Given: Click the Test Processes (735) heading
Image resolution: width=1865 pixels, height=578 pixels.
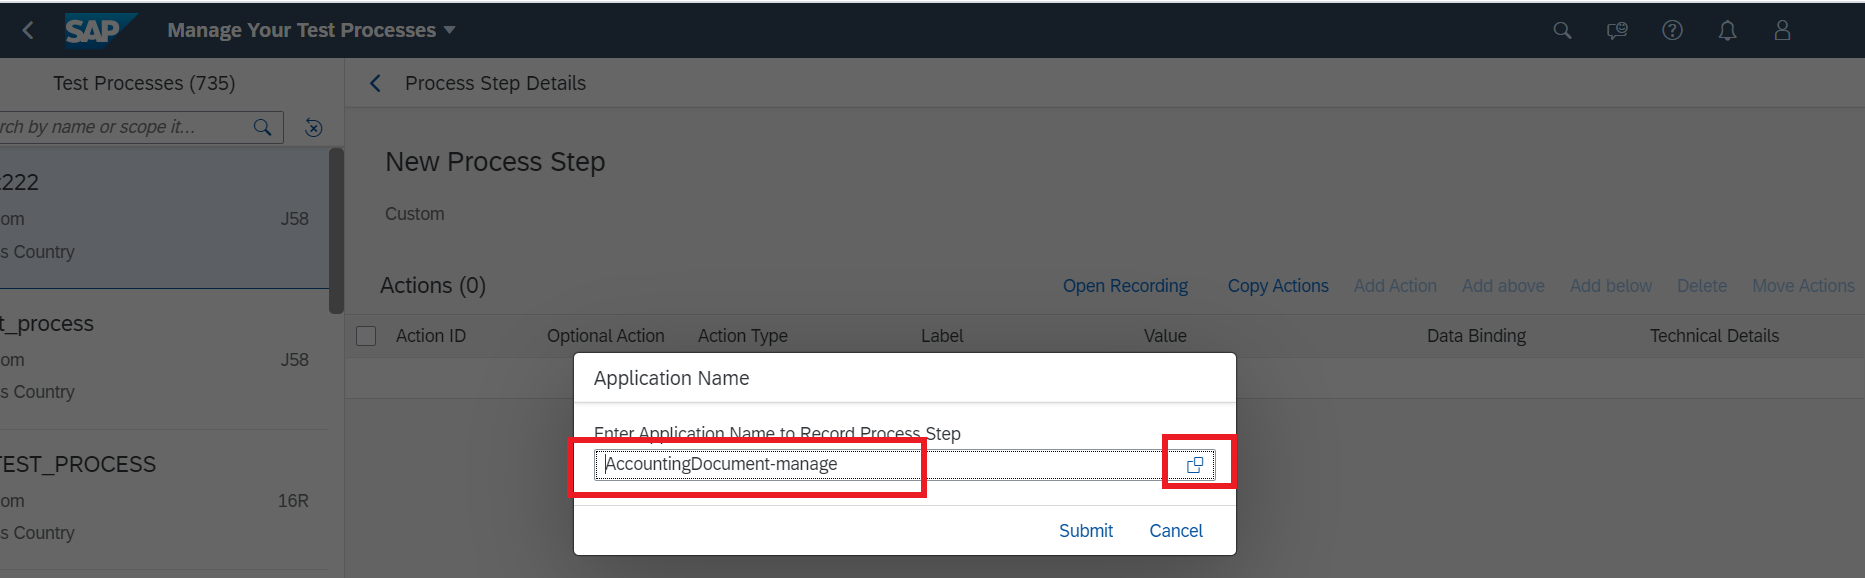Looking at the screenshot, I should point(144,83).
